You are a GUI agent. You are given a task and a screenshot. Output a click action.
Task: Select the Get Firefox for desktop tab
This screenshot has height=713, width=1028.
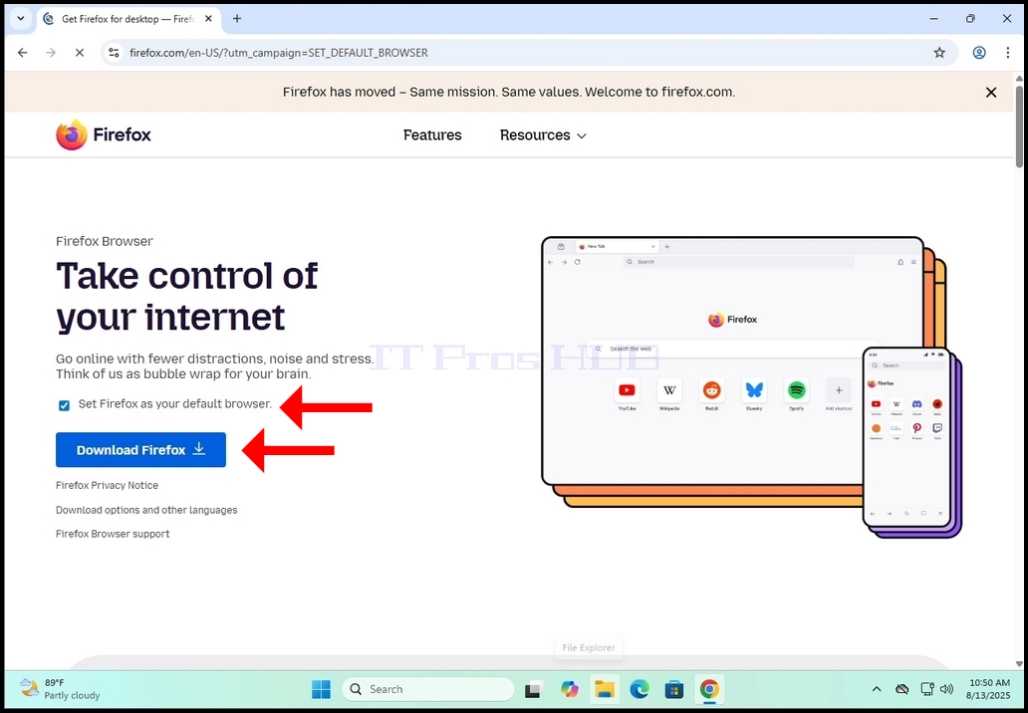128,19
